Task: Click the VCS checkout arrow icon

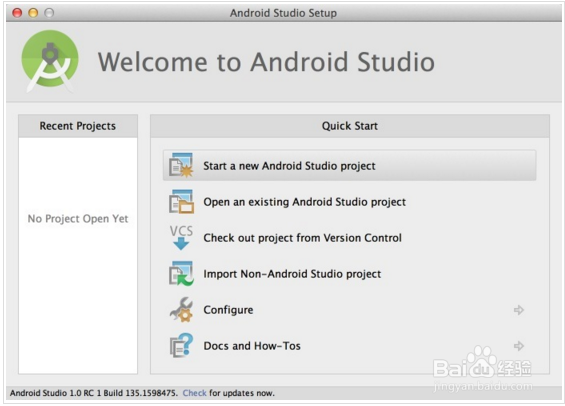Action: [181, 237]
